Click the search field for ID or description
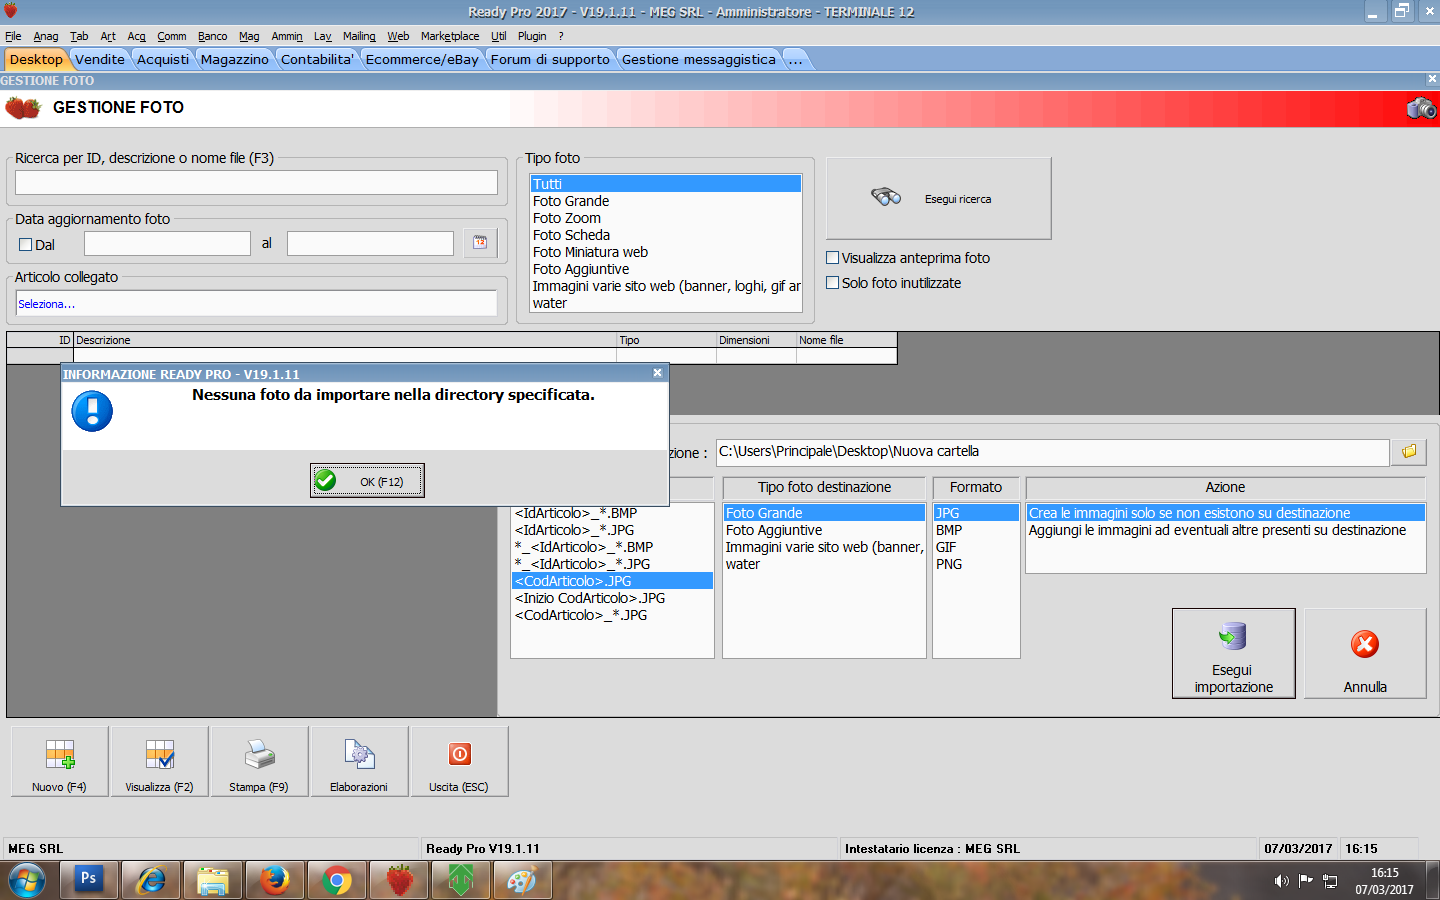1440x900 pixels. click(x=256, y=182)
